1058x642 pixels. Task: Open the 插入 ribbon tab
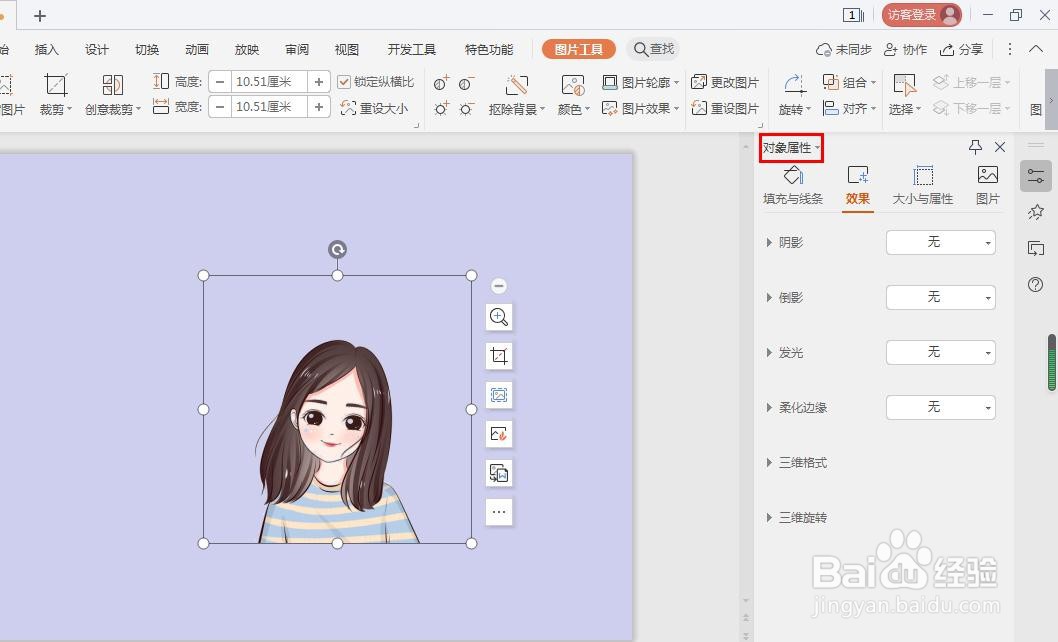(45, 48)
